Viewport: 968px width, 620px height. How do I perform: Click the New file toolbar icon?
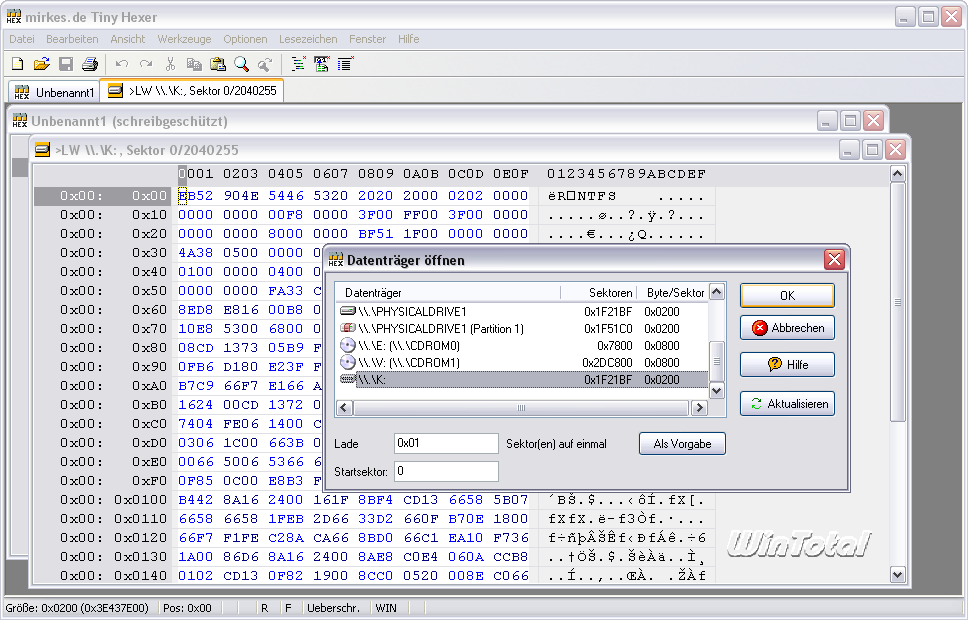(17, 64)
